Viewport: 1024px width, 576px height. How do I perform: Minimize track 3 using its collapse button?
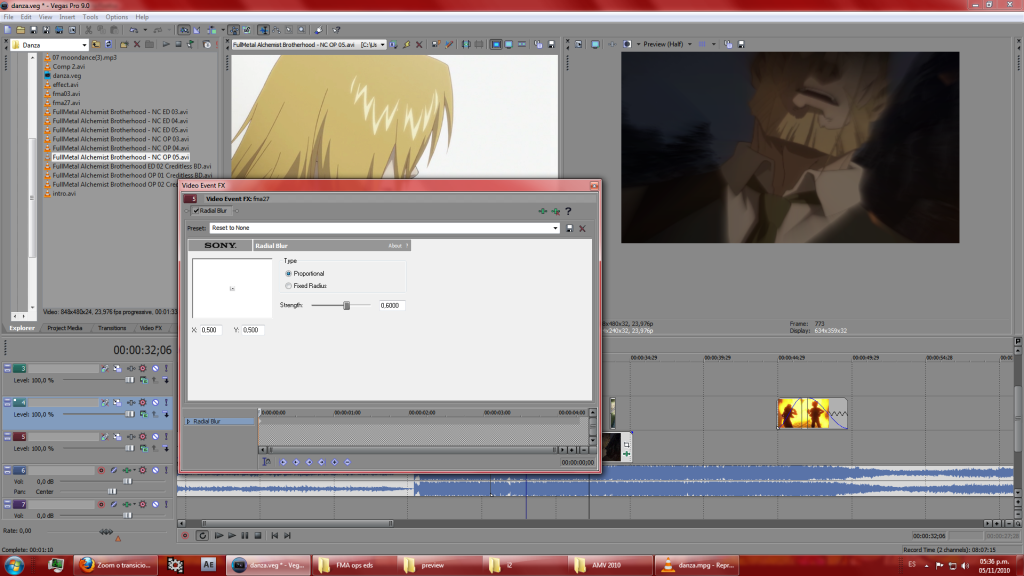[7, 368]
